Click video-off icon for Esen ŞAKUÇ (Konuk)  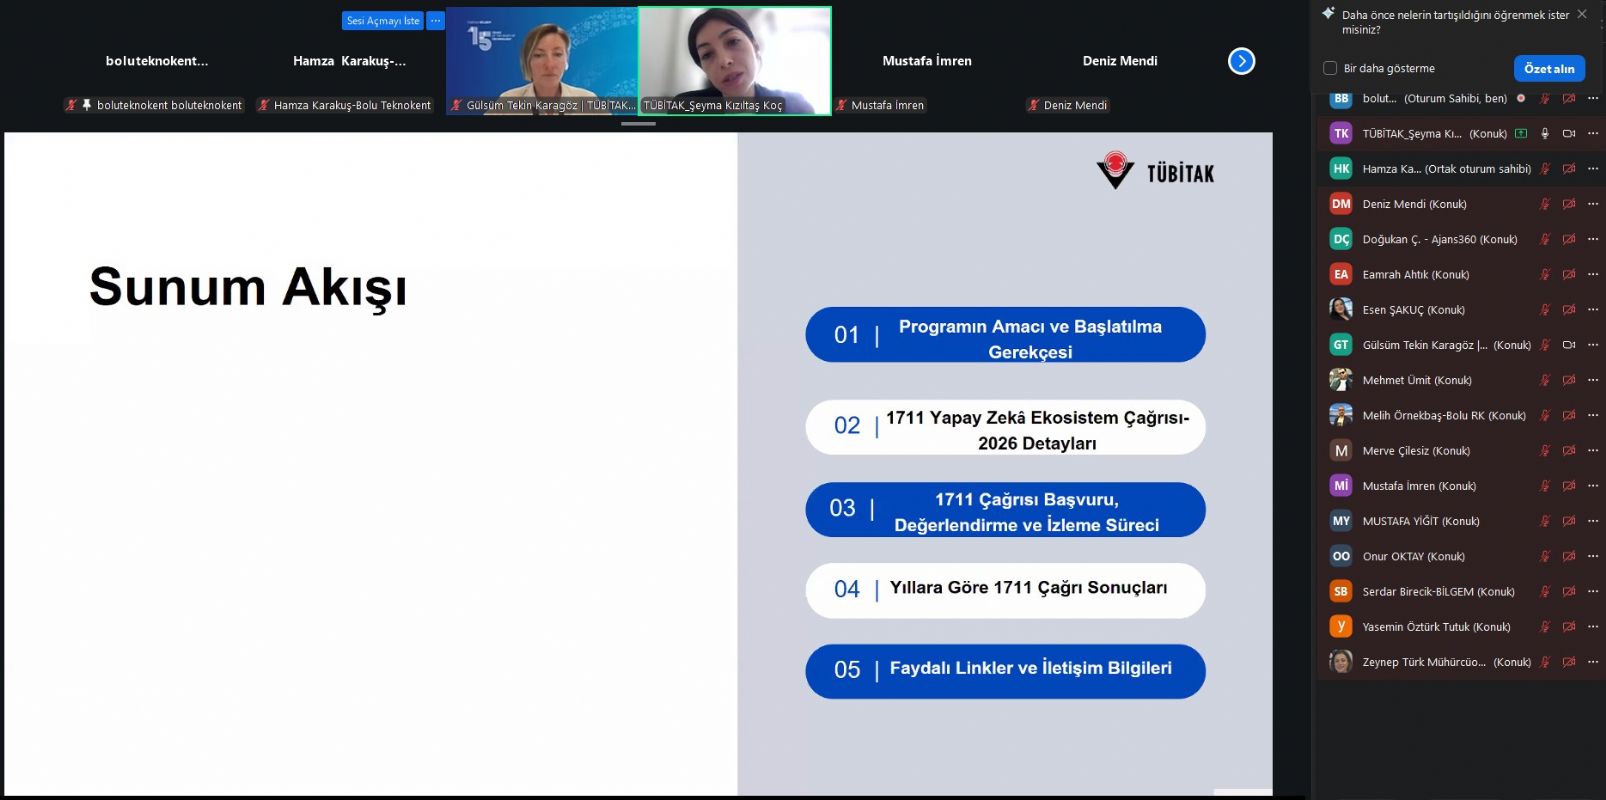pyautogui.click(x=1569, y=309)
